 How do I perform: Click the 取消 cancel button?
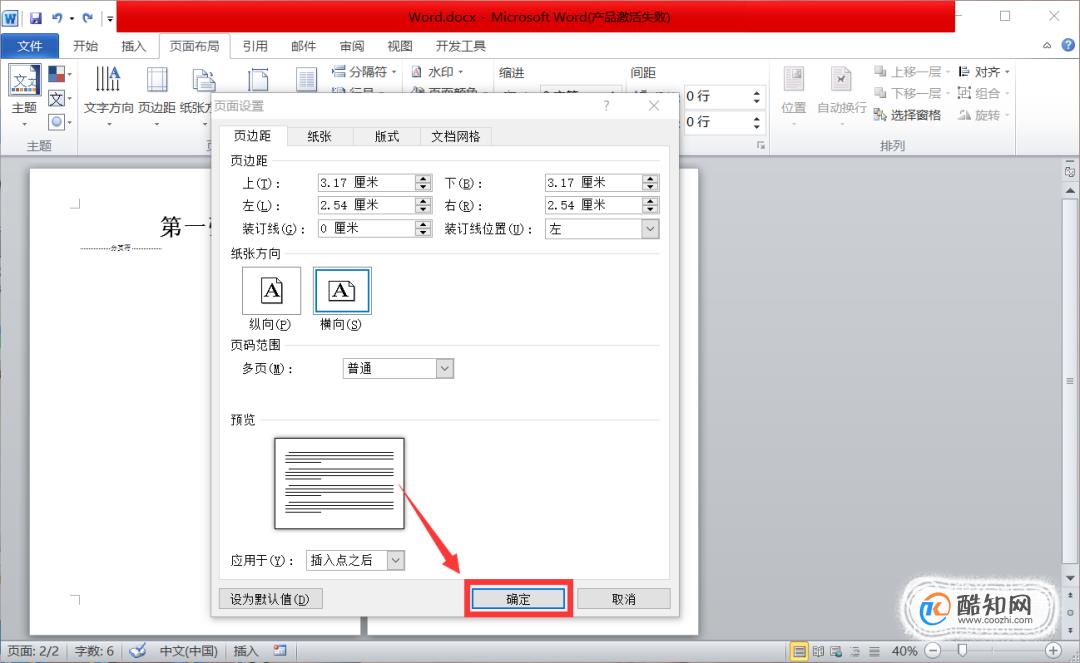[x=623, y=599]
